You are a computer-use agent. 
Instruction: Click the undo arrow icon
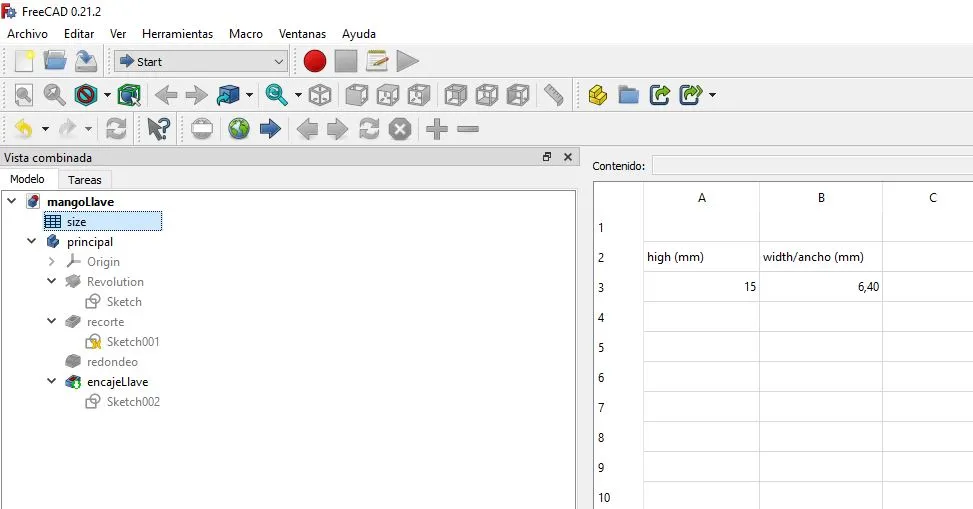(24, 129)
